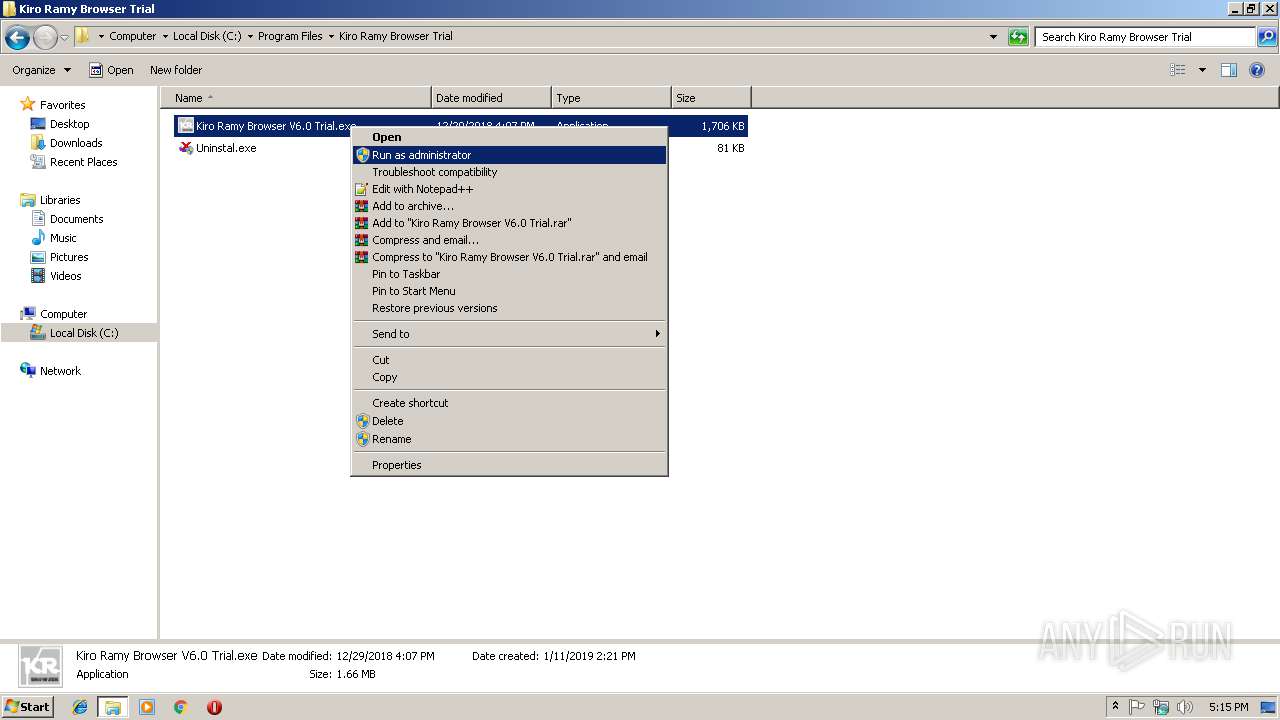The image size is (1280, 720).
Task: Click the Program Files breadcrumb segment
Action: pos(290,36)
